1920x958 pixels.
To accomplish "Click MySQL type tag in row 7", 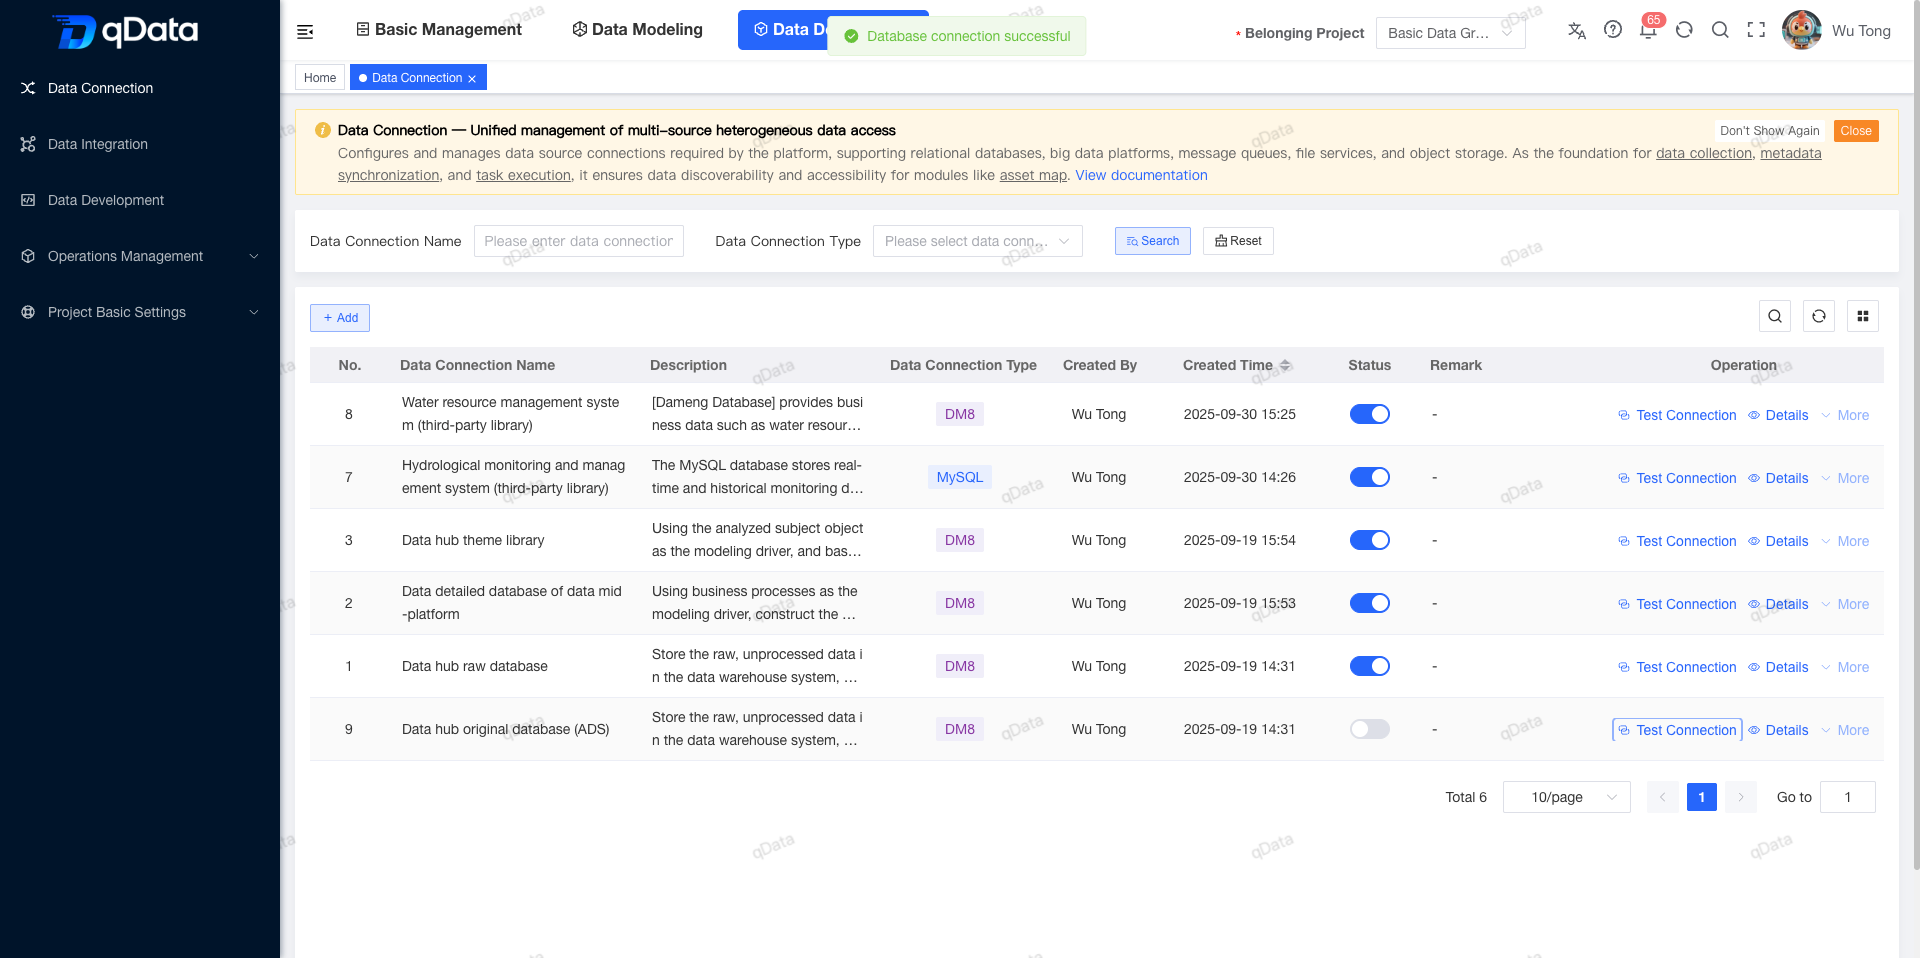I will [960, 477].
